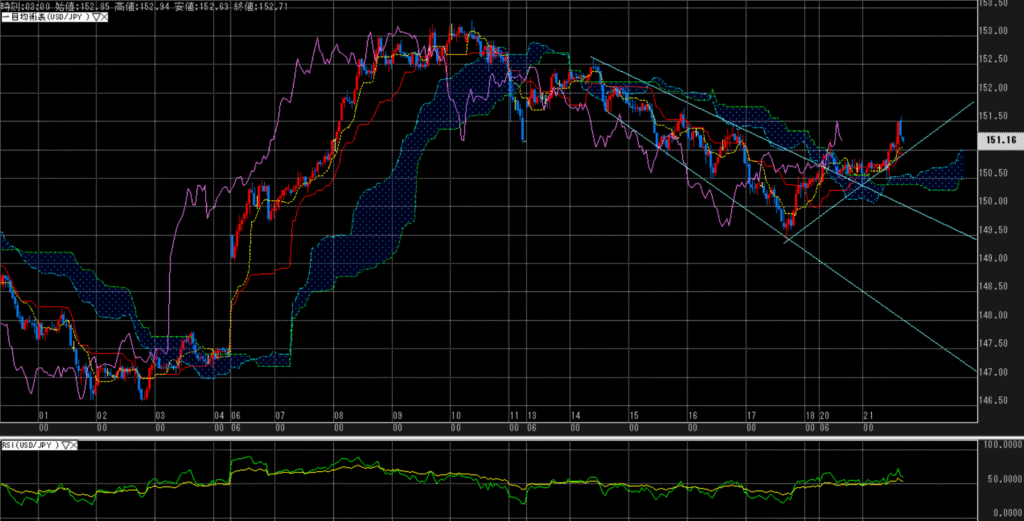Select the 14 date marker on time axis
Viewport: 1024px width, 521px height.
[x=574, y=414]
